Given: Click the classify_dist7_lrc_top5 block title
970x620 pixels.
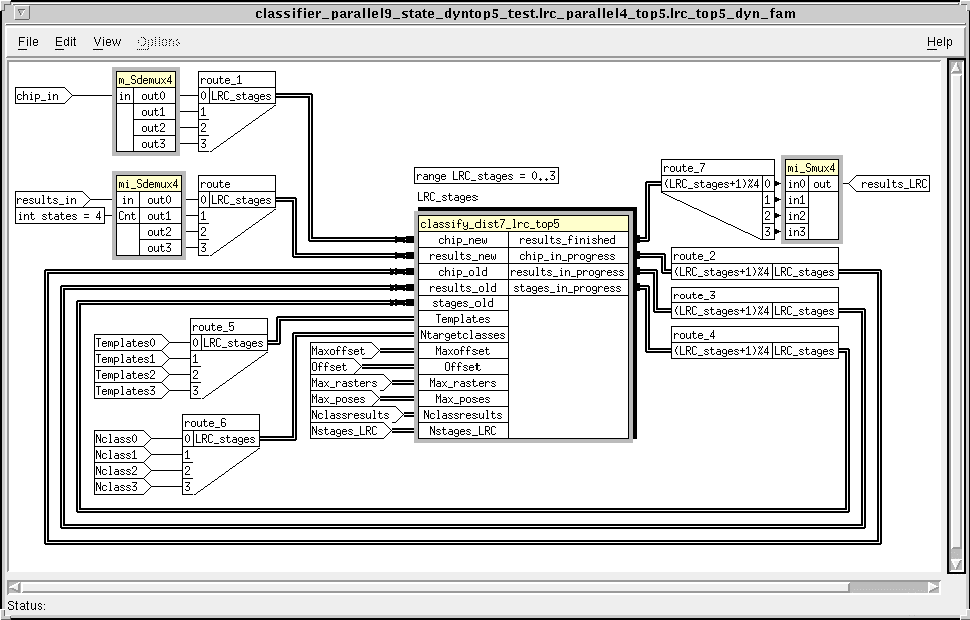Looking at the screenshot, I should click(489, 224).
